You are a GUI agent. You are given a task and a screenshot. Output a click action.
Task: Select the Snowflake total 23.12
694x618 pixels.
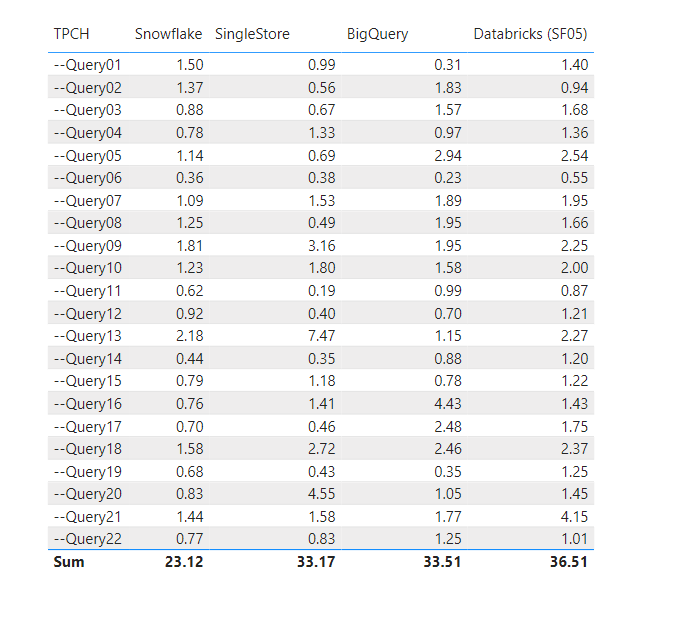click(184, 562)
